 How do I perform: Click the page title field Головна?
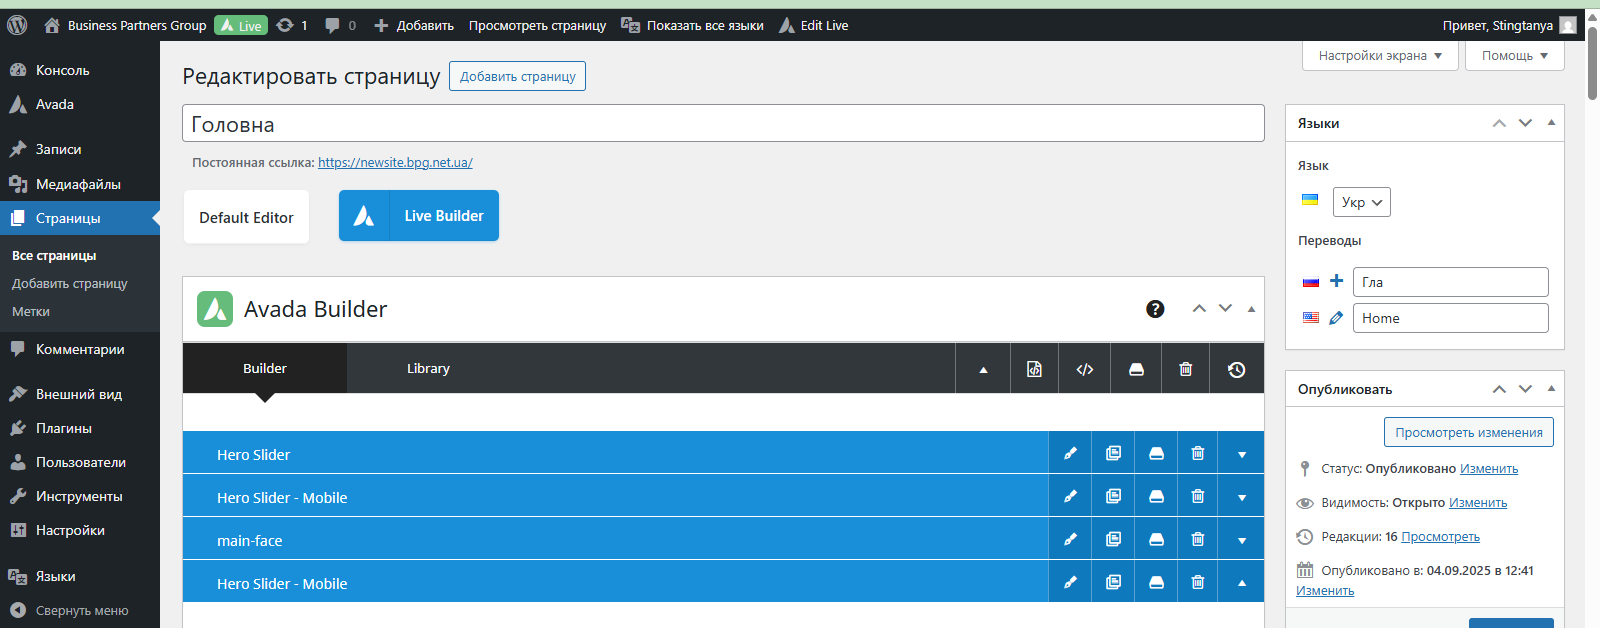(x=723, y=124)
